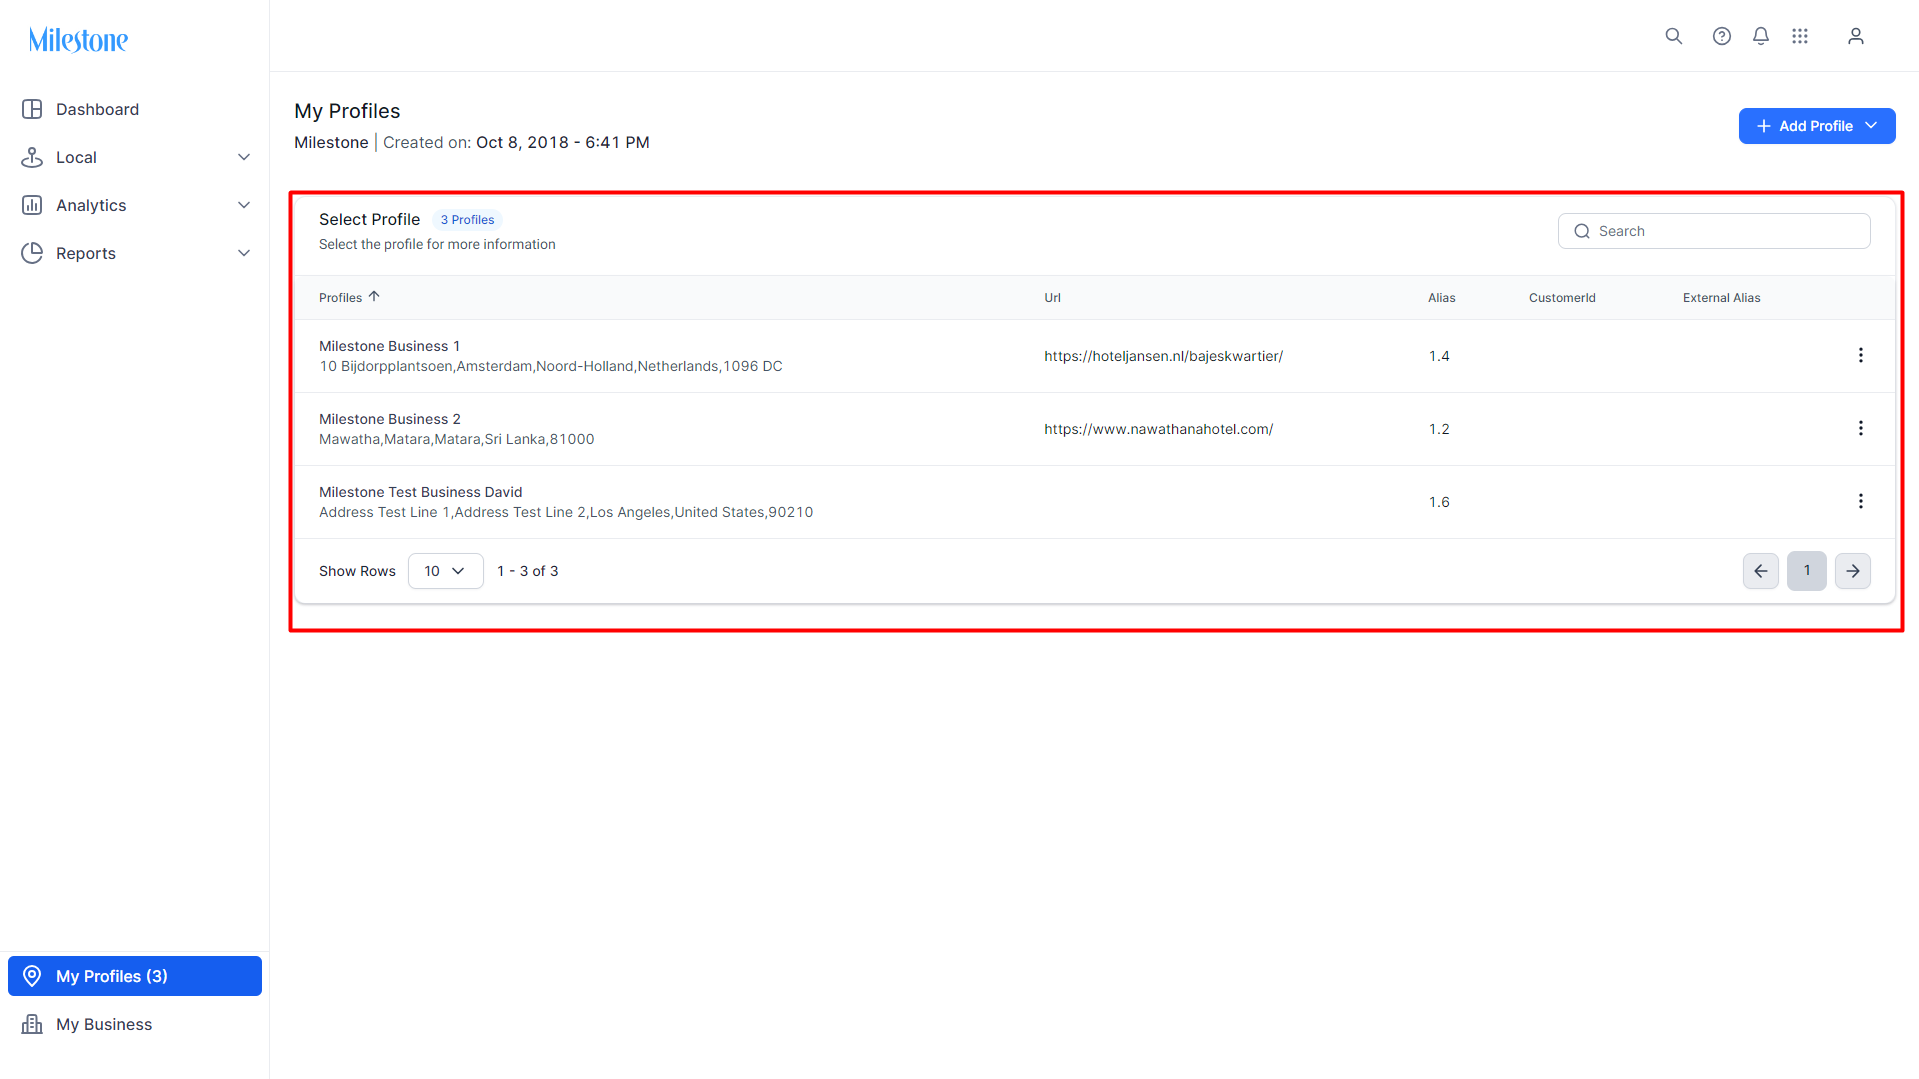Expand the Reports menu chevron
Viewport: 1919px width, 1079px height.
click(244, 253)
